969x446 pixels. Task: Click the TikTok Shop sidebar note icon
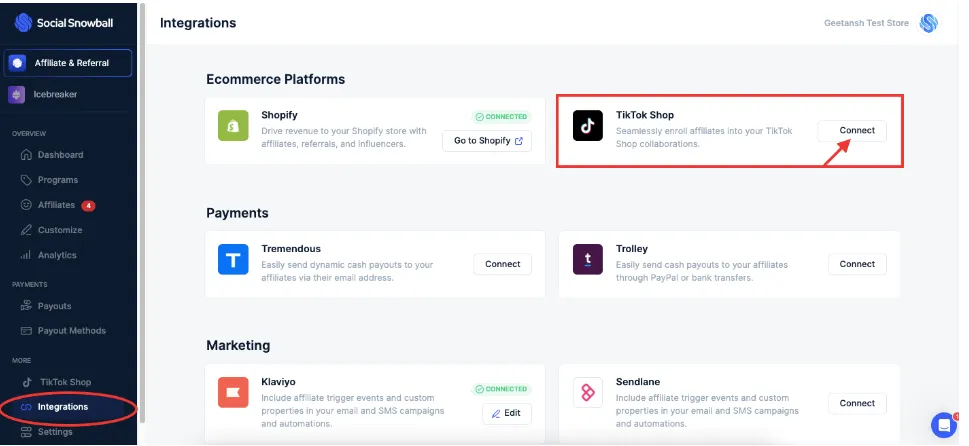(x=27, y=382)
